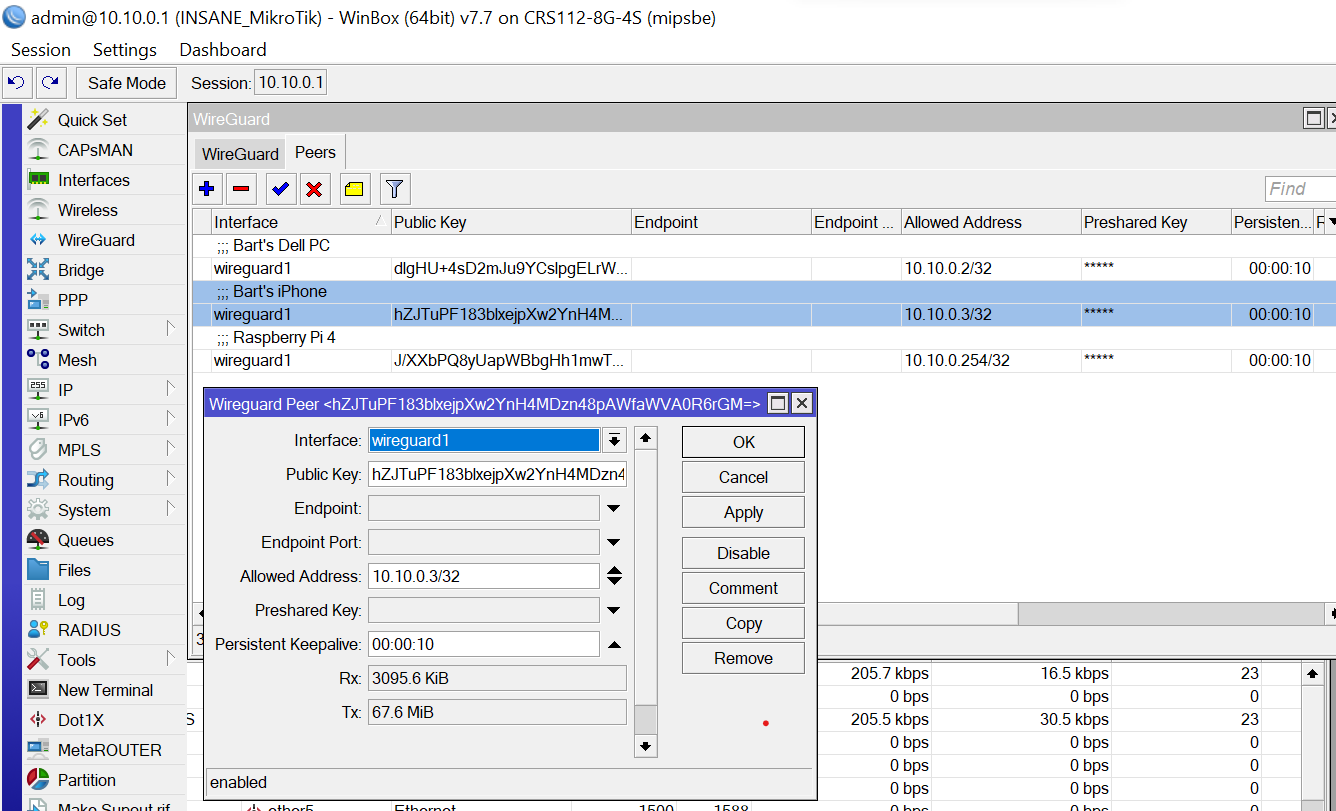1336x811 pixels.
Task: Open Interfaces from the sidebar
Action: click(94, 180)
